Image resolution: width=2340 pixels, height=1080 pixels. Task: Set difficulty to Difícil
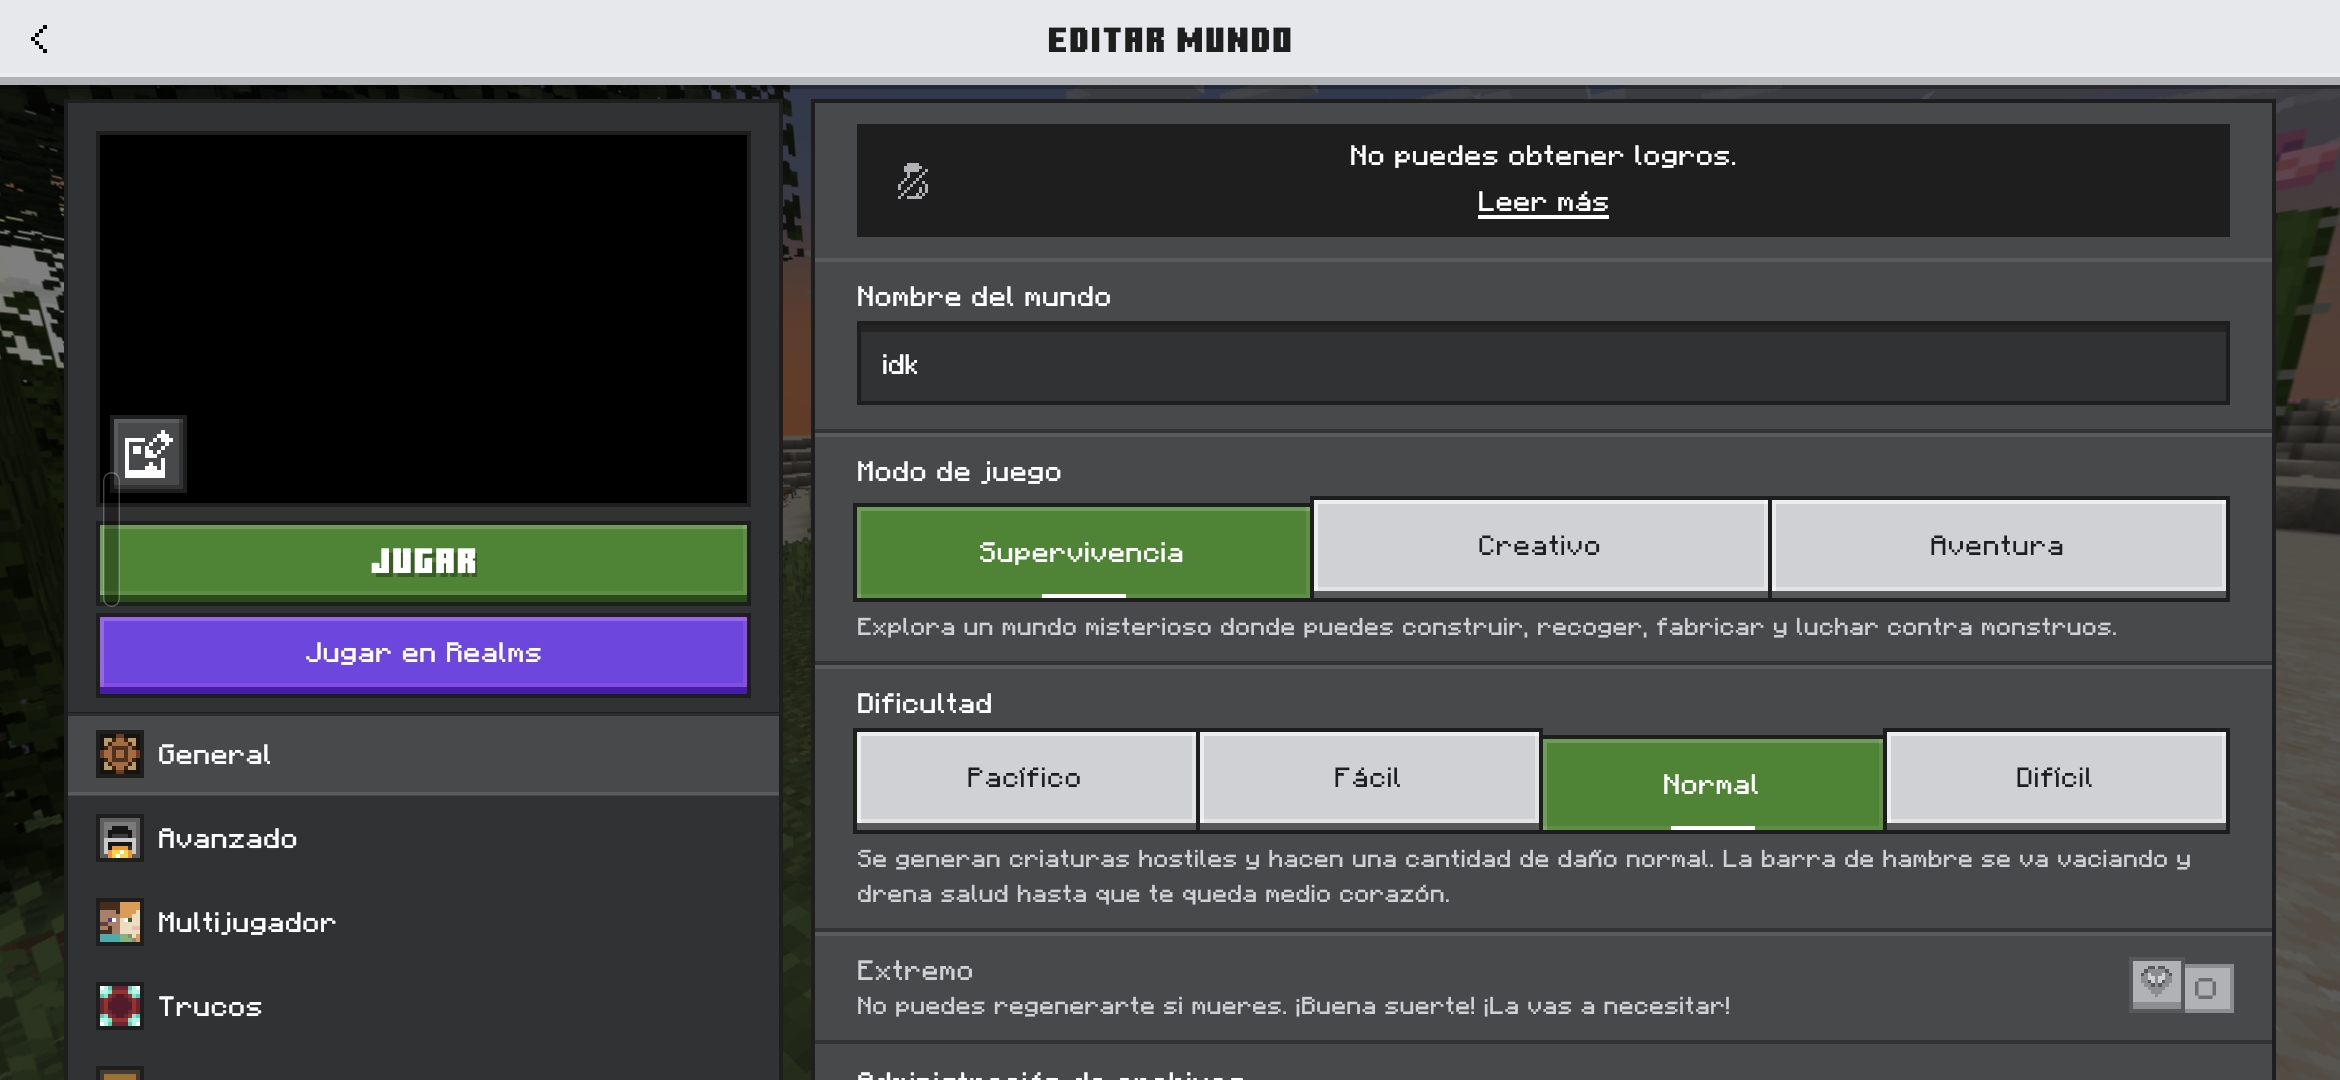[x=2054, y=778]
